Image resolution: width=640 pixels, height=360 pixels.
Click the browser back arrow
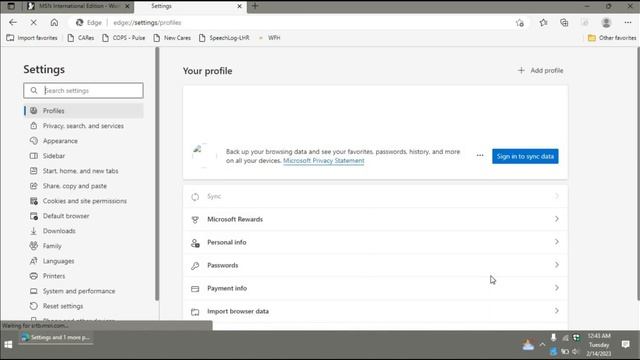13,22
